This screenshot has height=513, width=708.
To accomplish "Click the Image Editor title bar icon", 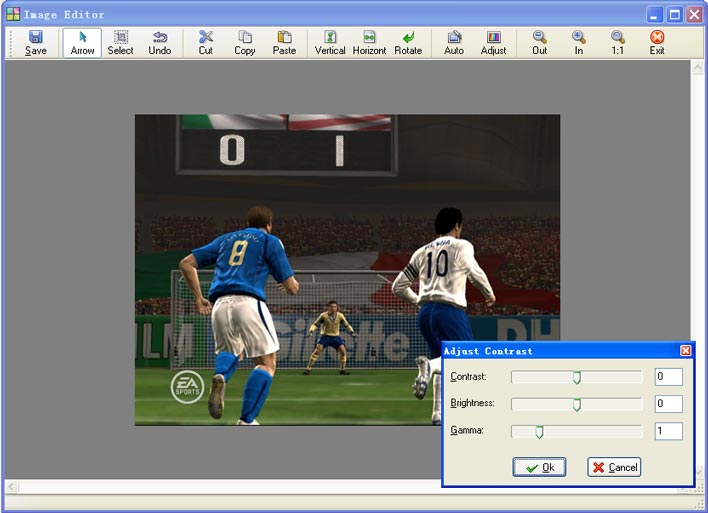I will [13, 14].
